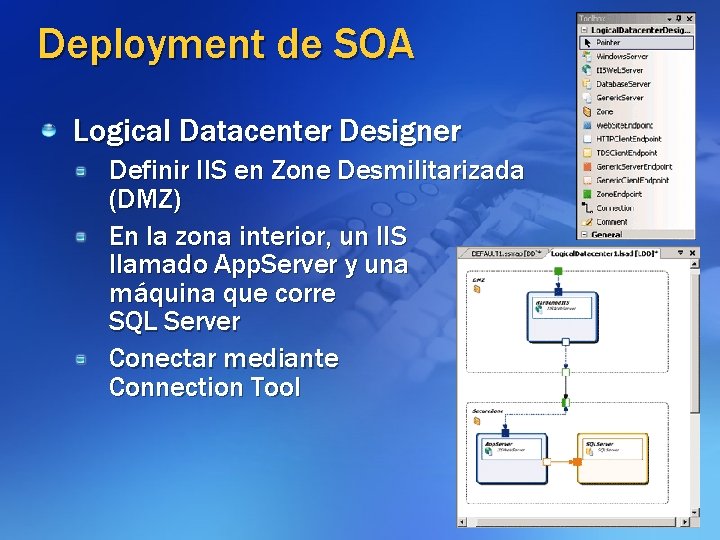Click the horizontal scrollbar left arrow

462,522
